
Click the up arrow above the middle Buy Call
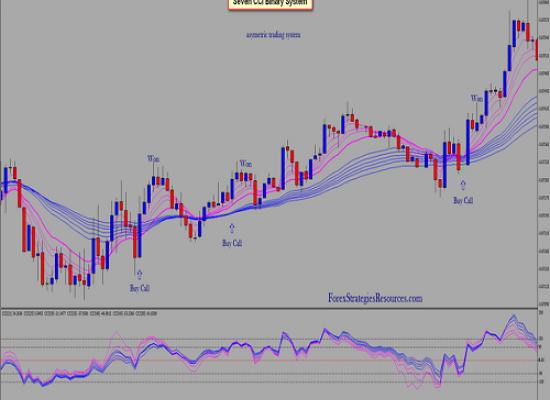coord(232,228)
